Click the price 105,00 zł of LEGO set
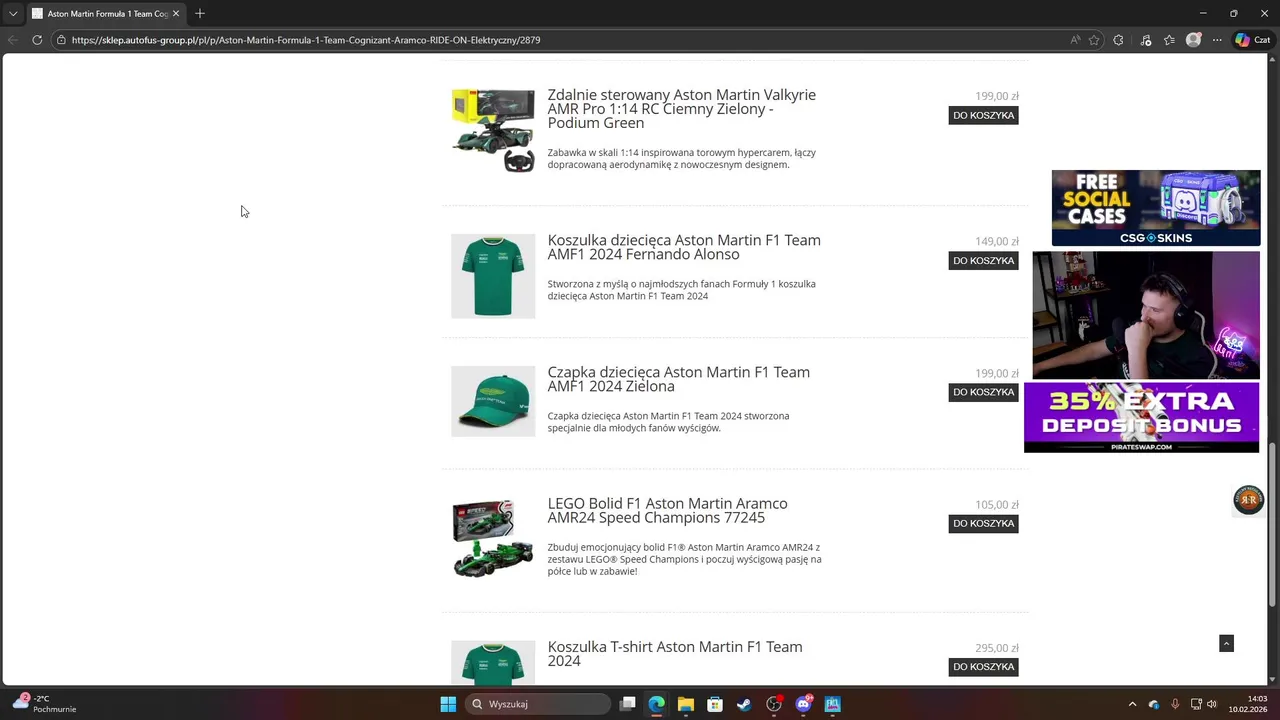The width and height of the screenshot is (1280, 720). coord(997,505)
